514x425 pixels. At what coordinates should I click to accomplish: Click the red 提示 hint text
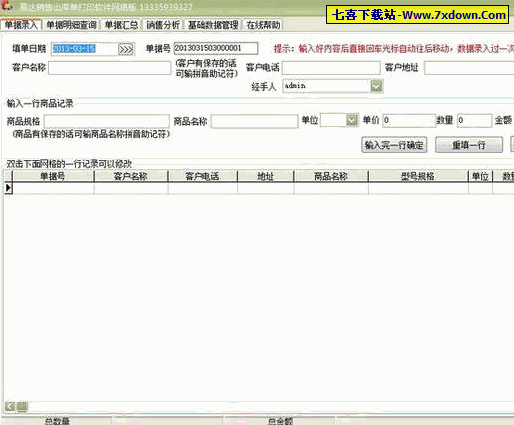tap(394, 49)
